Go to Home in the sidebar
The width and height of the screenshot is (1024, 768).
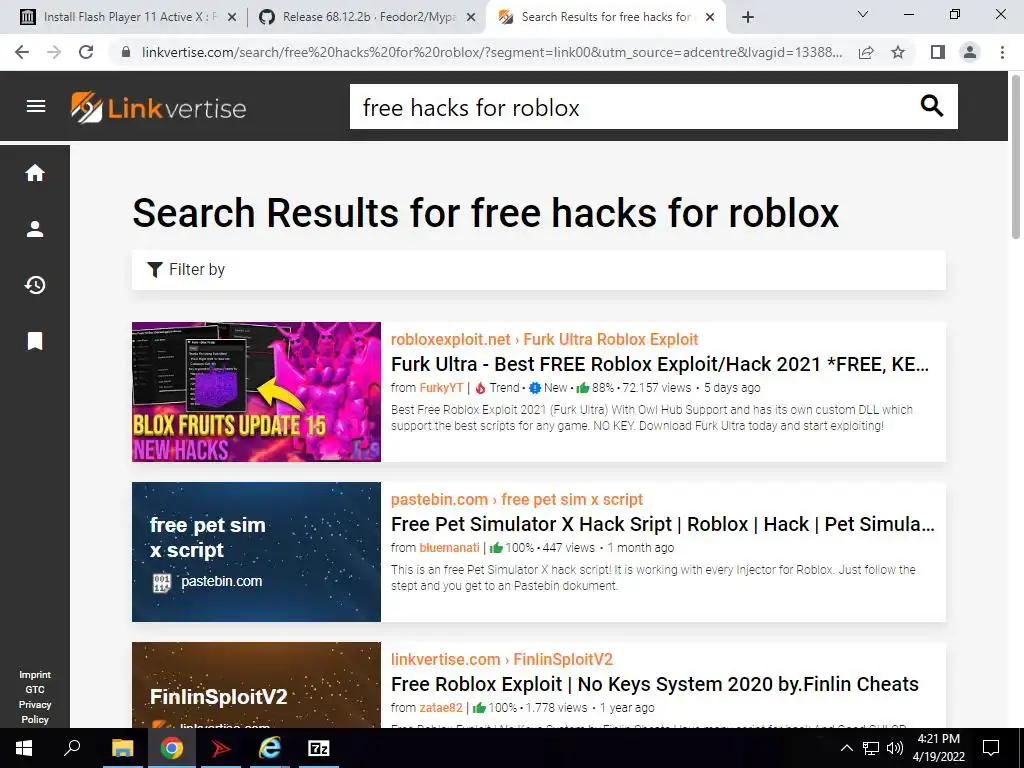(x=35, y=173)
